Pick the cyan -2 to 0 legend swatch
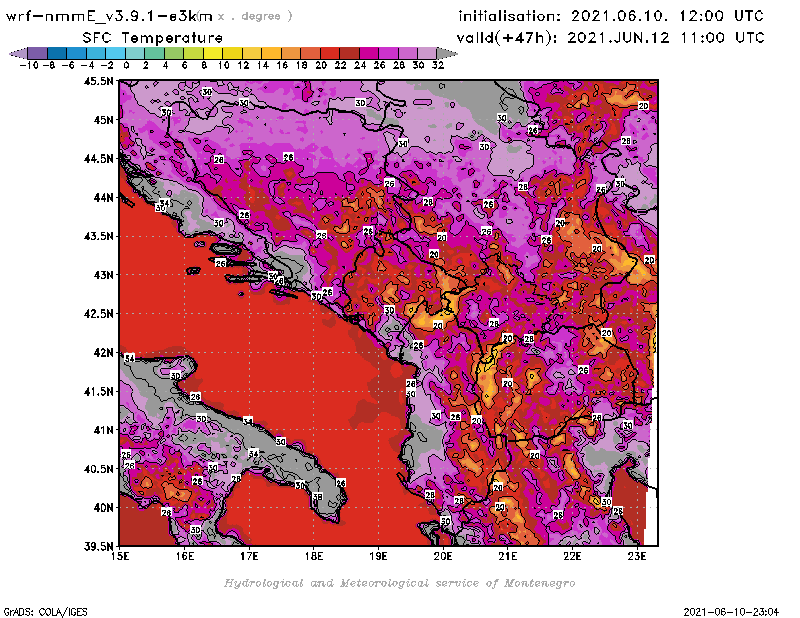 tap(115, 53)
